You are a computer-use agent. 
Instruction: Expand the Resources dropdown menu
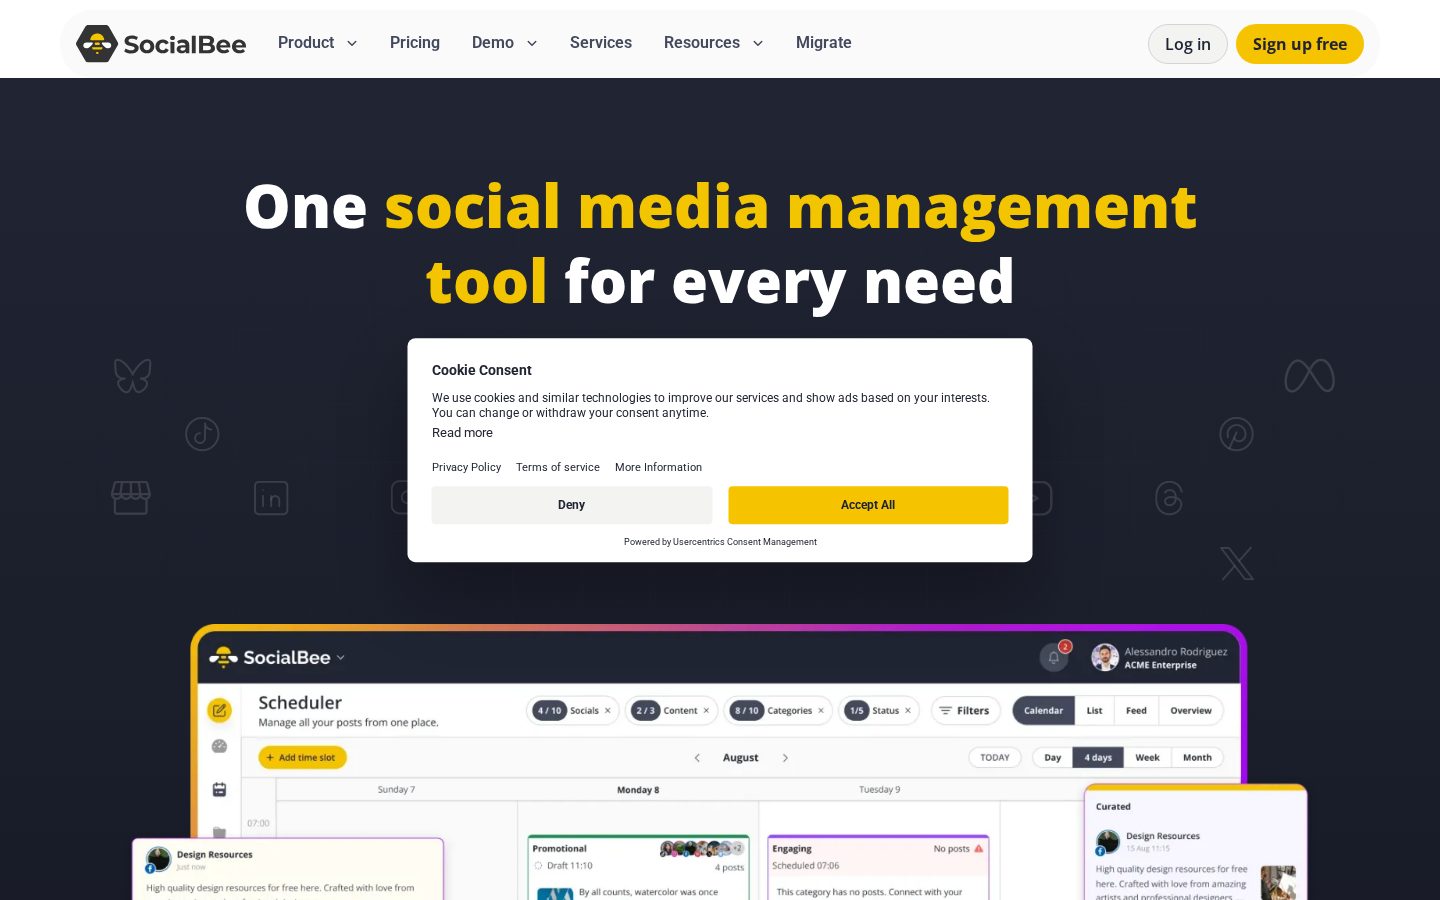coord(714,43)
